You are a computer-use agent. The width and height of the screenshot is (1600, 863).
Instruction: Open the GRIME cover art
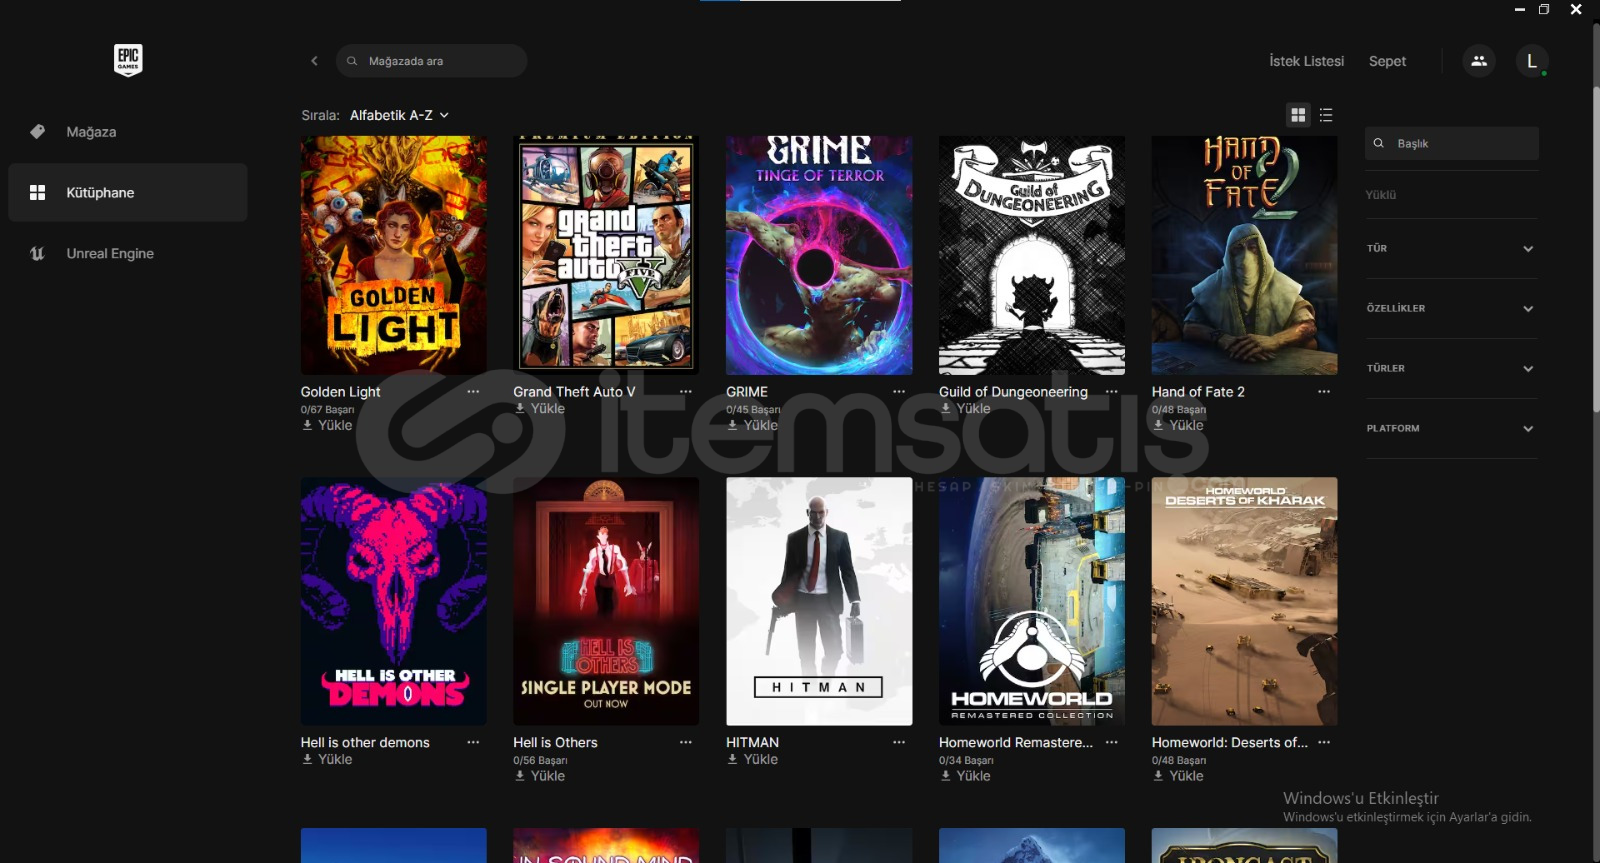coord(819,255)
